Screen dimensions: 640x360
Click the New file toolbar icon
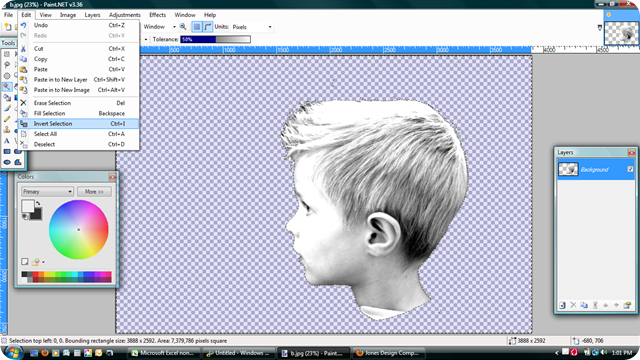coord(8,27)
